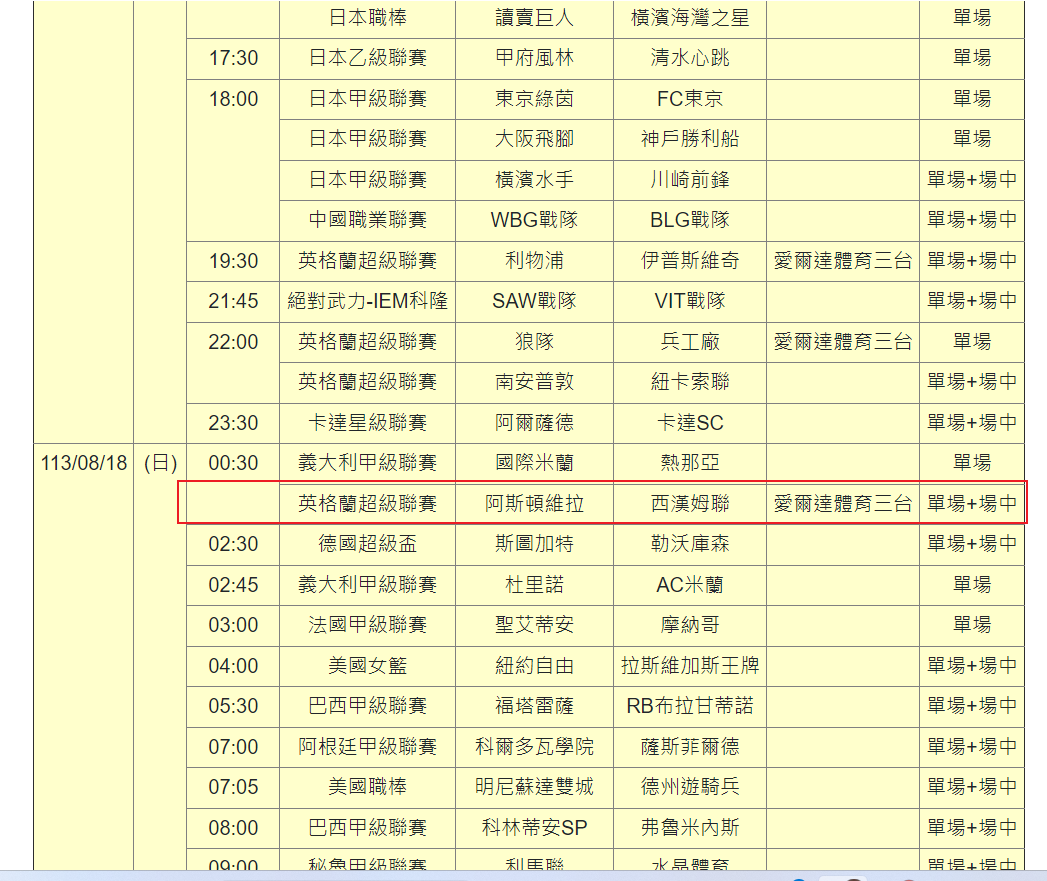Click the 狼隊 home team cell
This screenshot has height=881, width=1047.
pos(534,342)
